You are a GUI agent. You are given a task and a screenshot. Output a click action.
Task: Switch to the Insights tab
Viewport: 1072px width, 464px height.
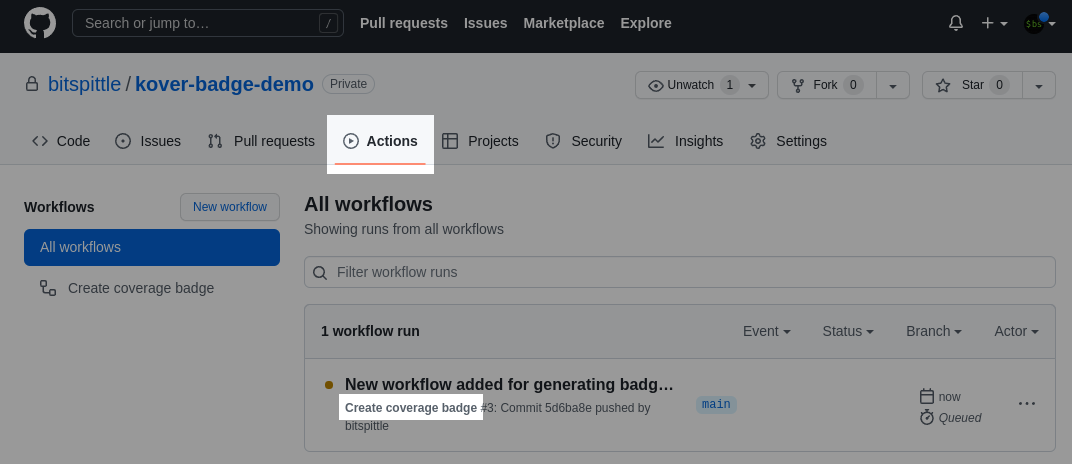tap(685, 141)
